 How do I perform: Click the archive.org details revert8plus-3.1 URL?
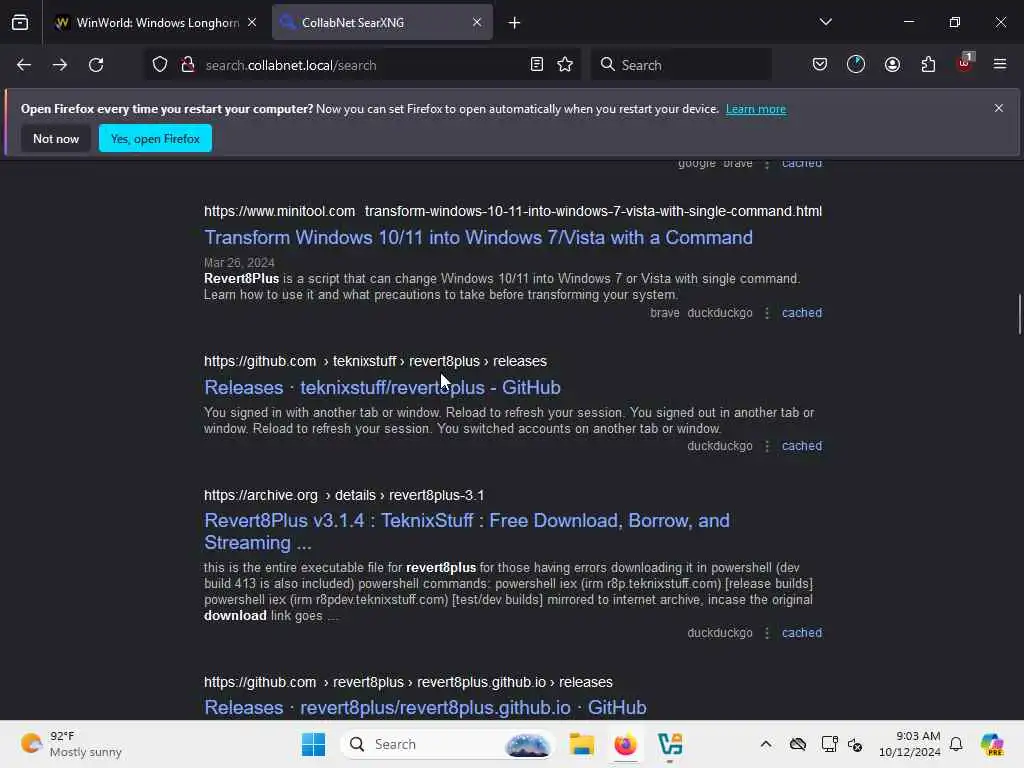coord(344,495)
